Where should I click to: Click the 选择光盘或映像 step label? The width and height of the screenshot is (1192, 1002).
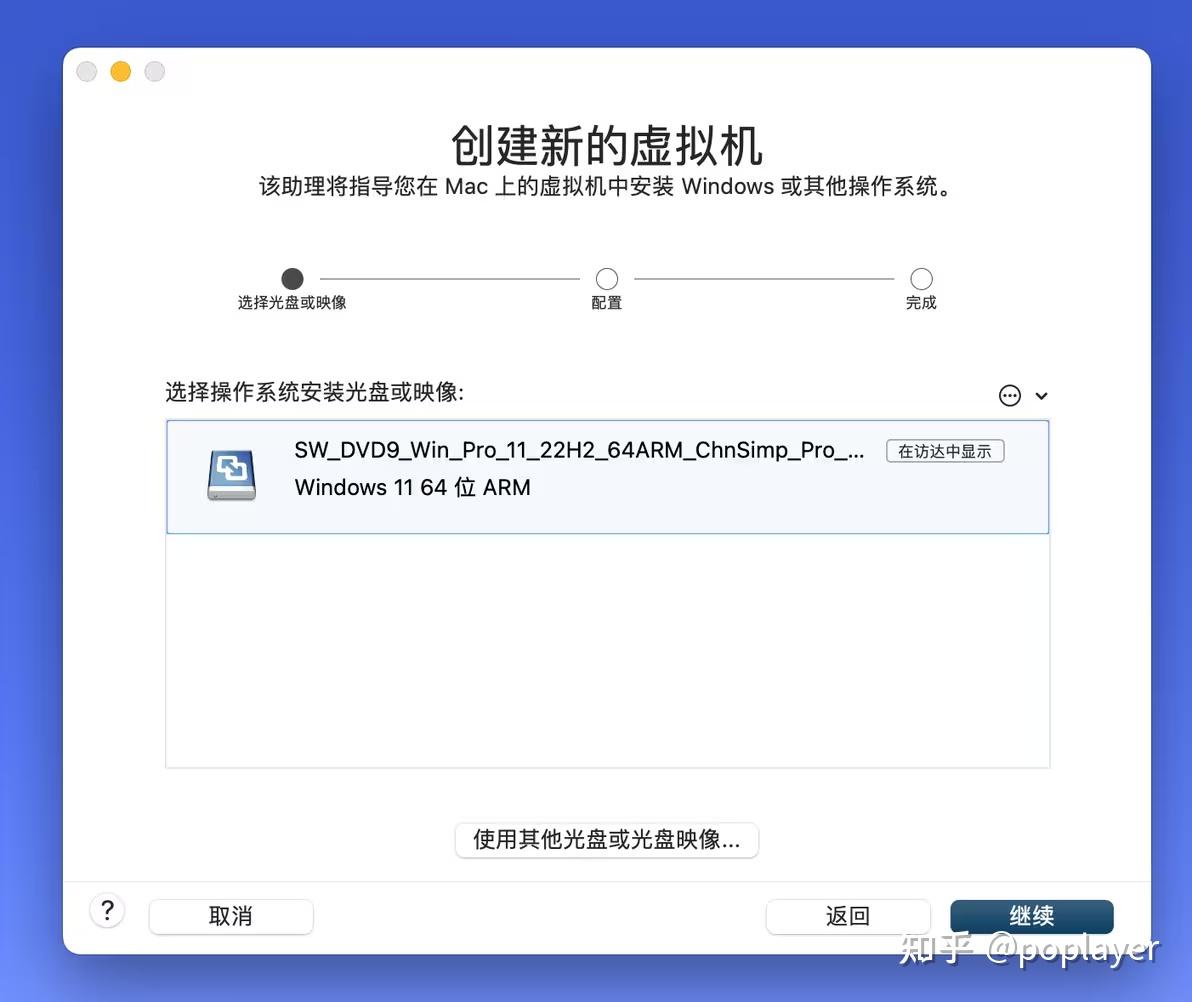[x=292, y=303]
